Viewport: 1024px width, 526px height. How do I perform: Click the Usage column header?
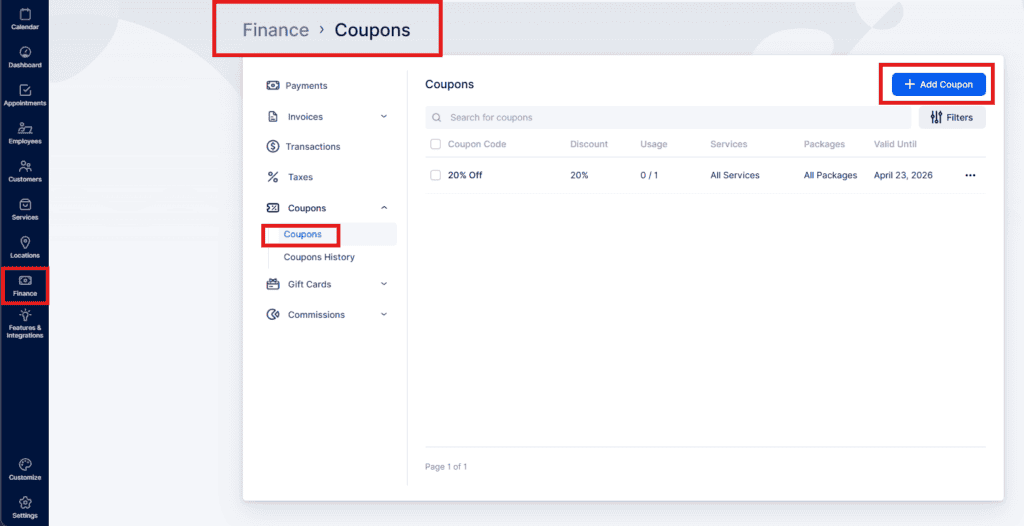654,144
